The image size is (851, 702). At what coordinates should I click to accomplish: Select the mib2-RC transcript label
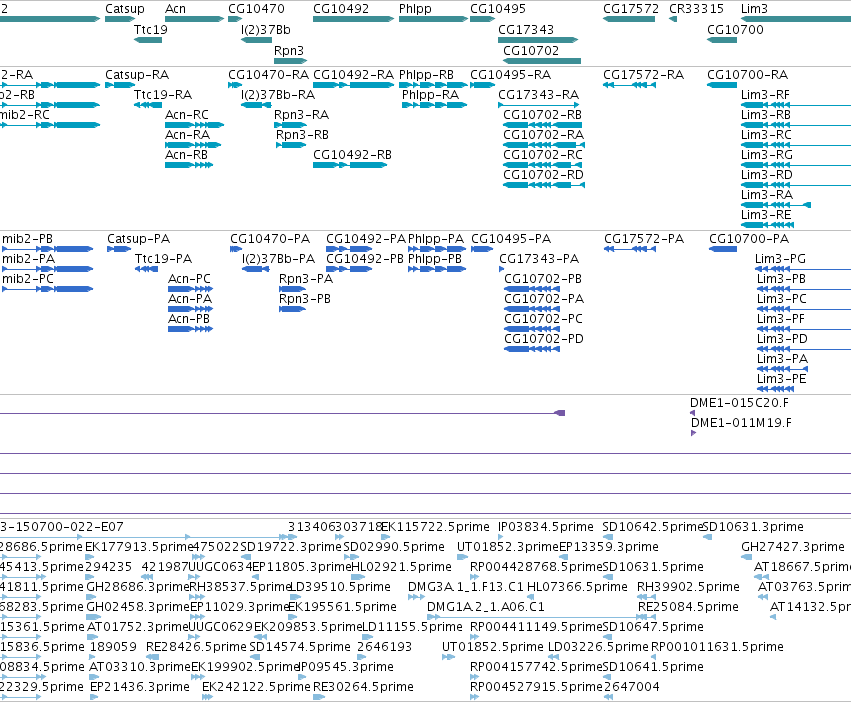coord(25,115)
